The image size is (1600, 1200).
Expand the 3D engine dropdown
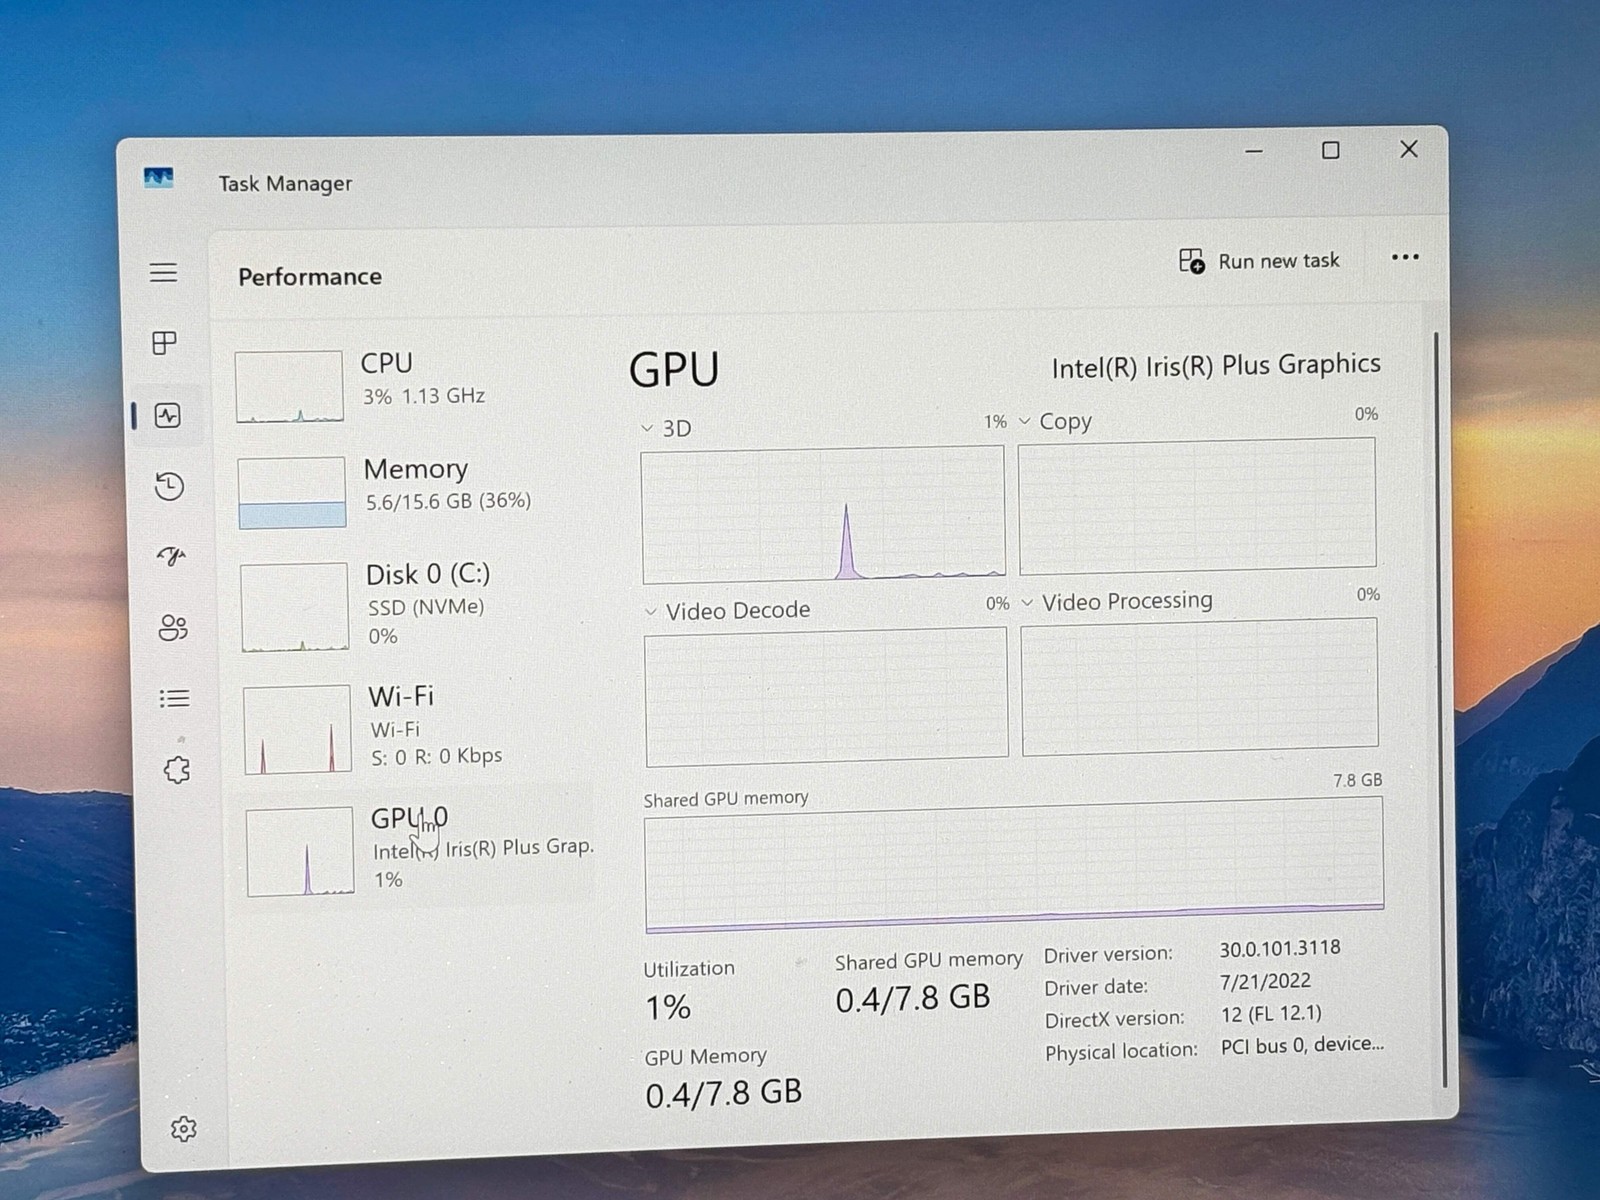(x=647, y=428)
